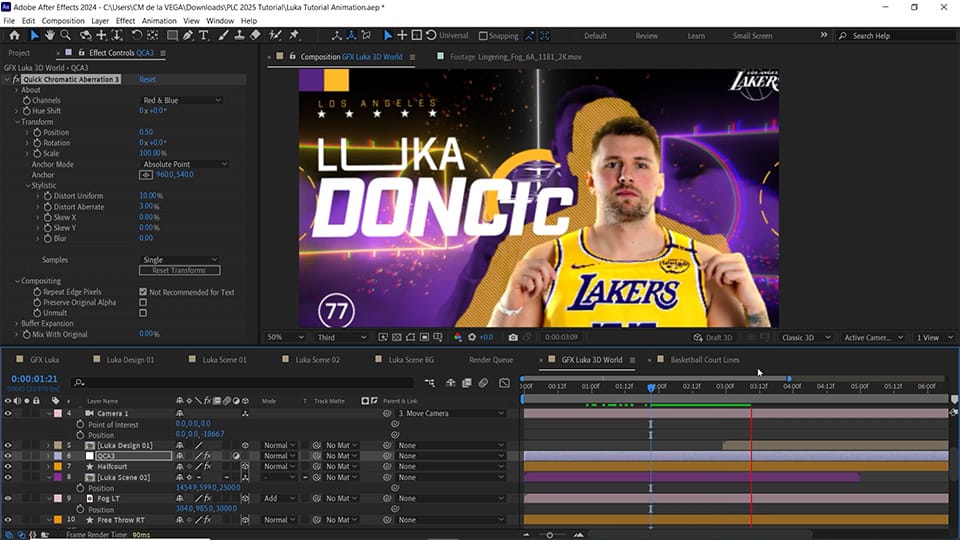The image size is (960, 540).
Task: Click the current time 0:00:01:21 display
Action: coord(34,379)
